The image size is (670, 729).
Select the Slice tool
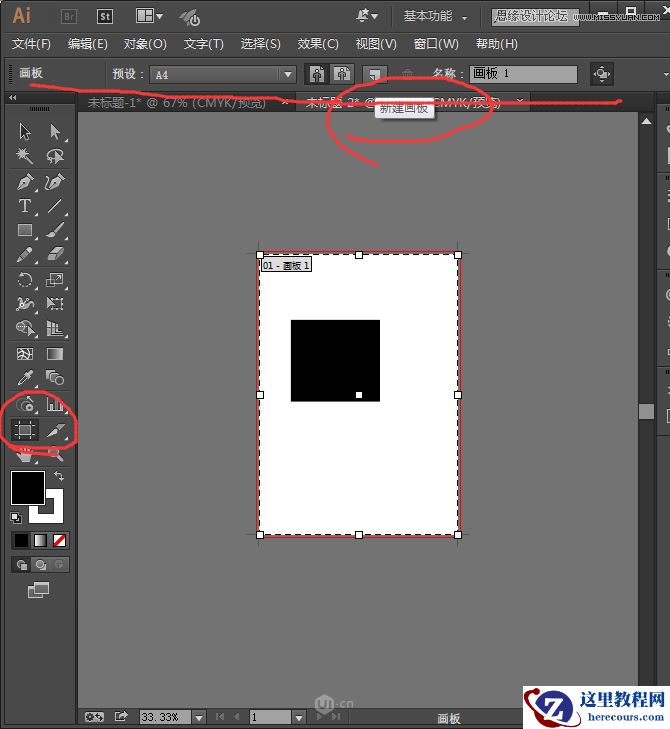(56, 430)
